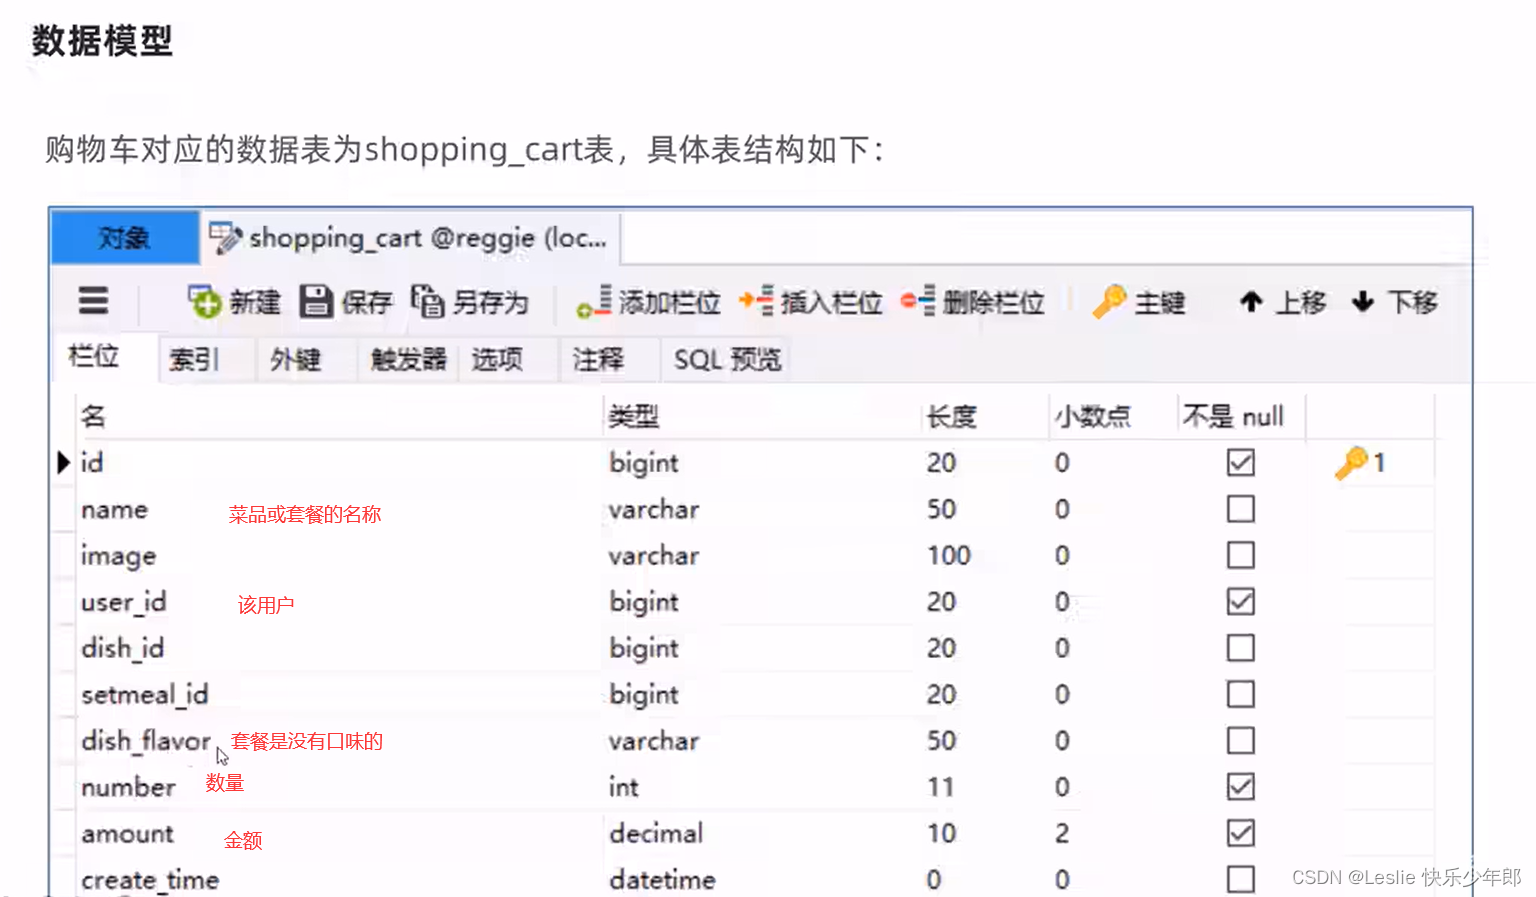
Task: Uncheck not-null box for user_id row
Action: point(1241,602)
